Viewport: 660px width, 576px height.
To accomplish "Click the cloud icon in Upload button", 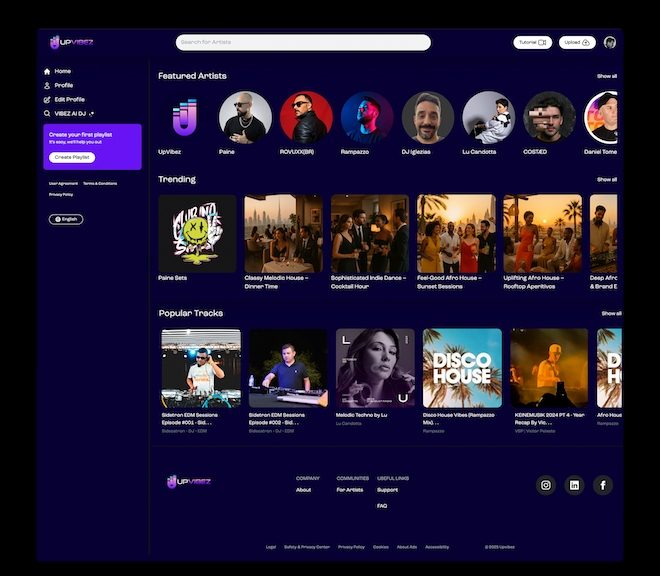I will [585, 43].
